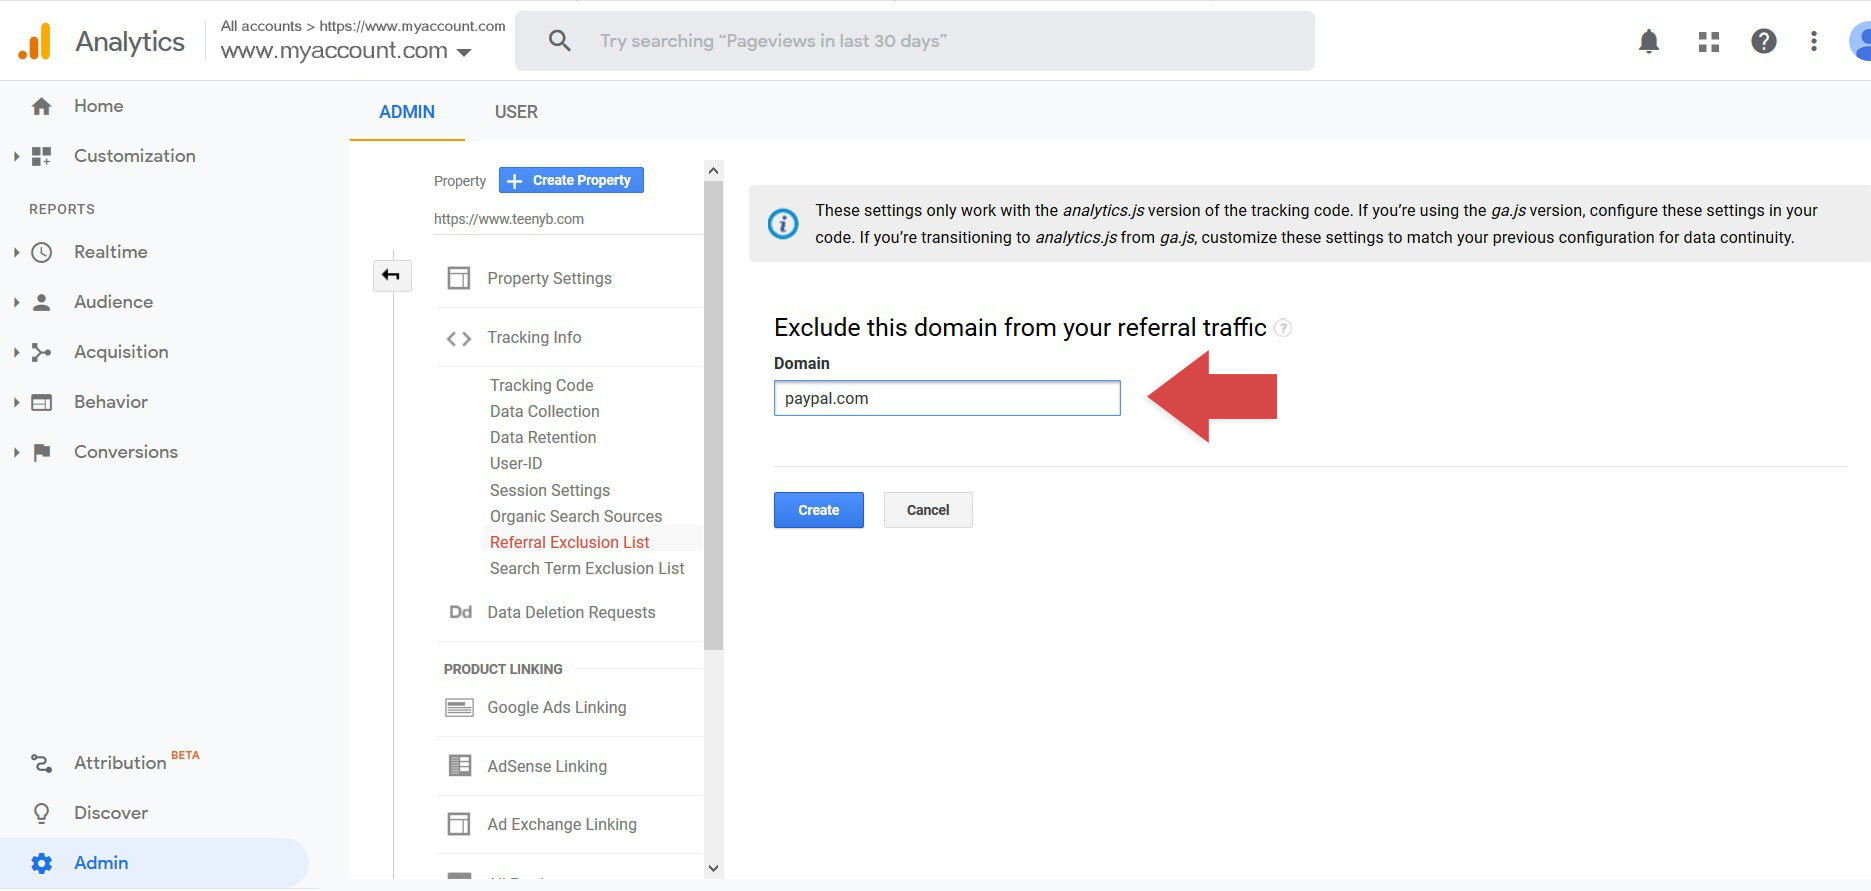Click the Behavior window icon
This screenshot has height=891, width=1871.
click(41, 402)
